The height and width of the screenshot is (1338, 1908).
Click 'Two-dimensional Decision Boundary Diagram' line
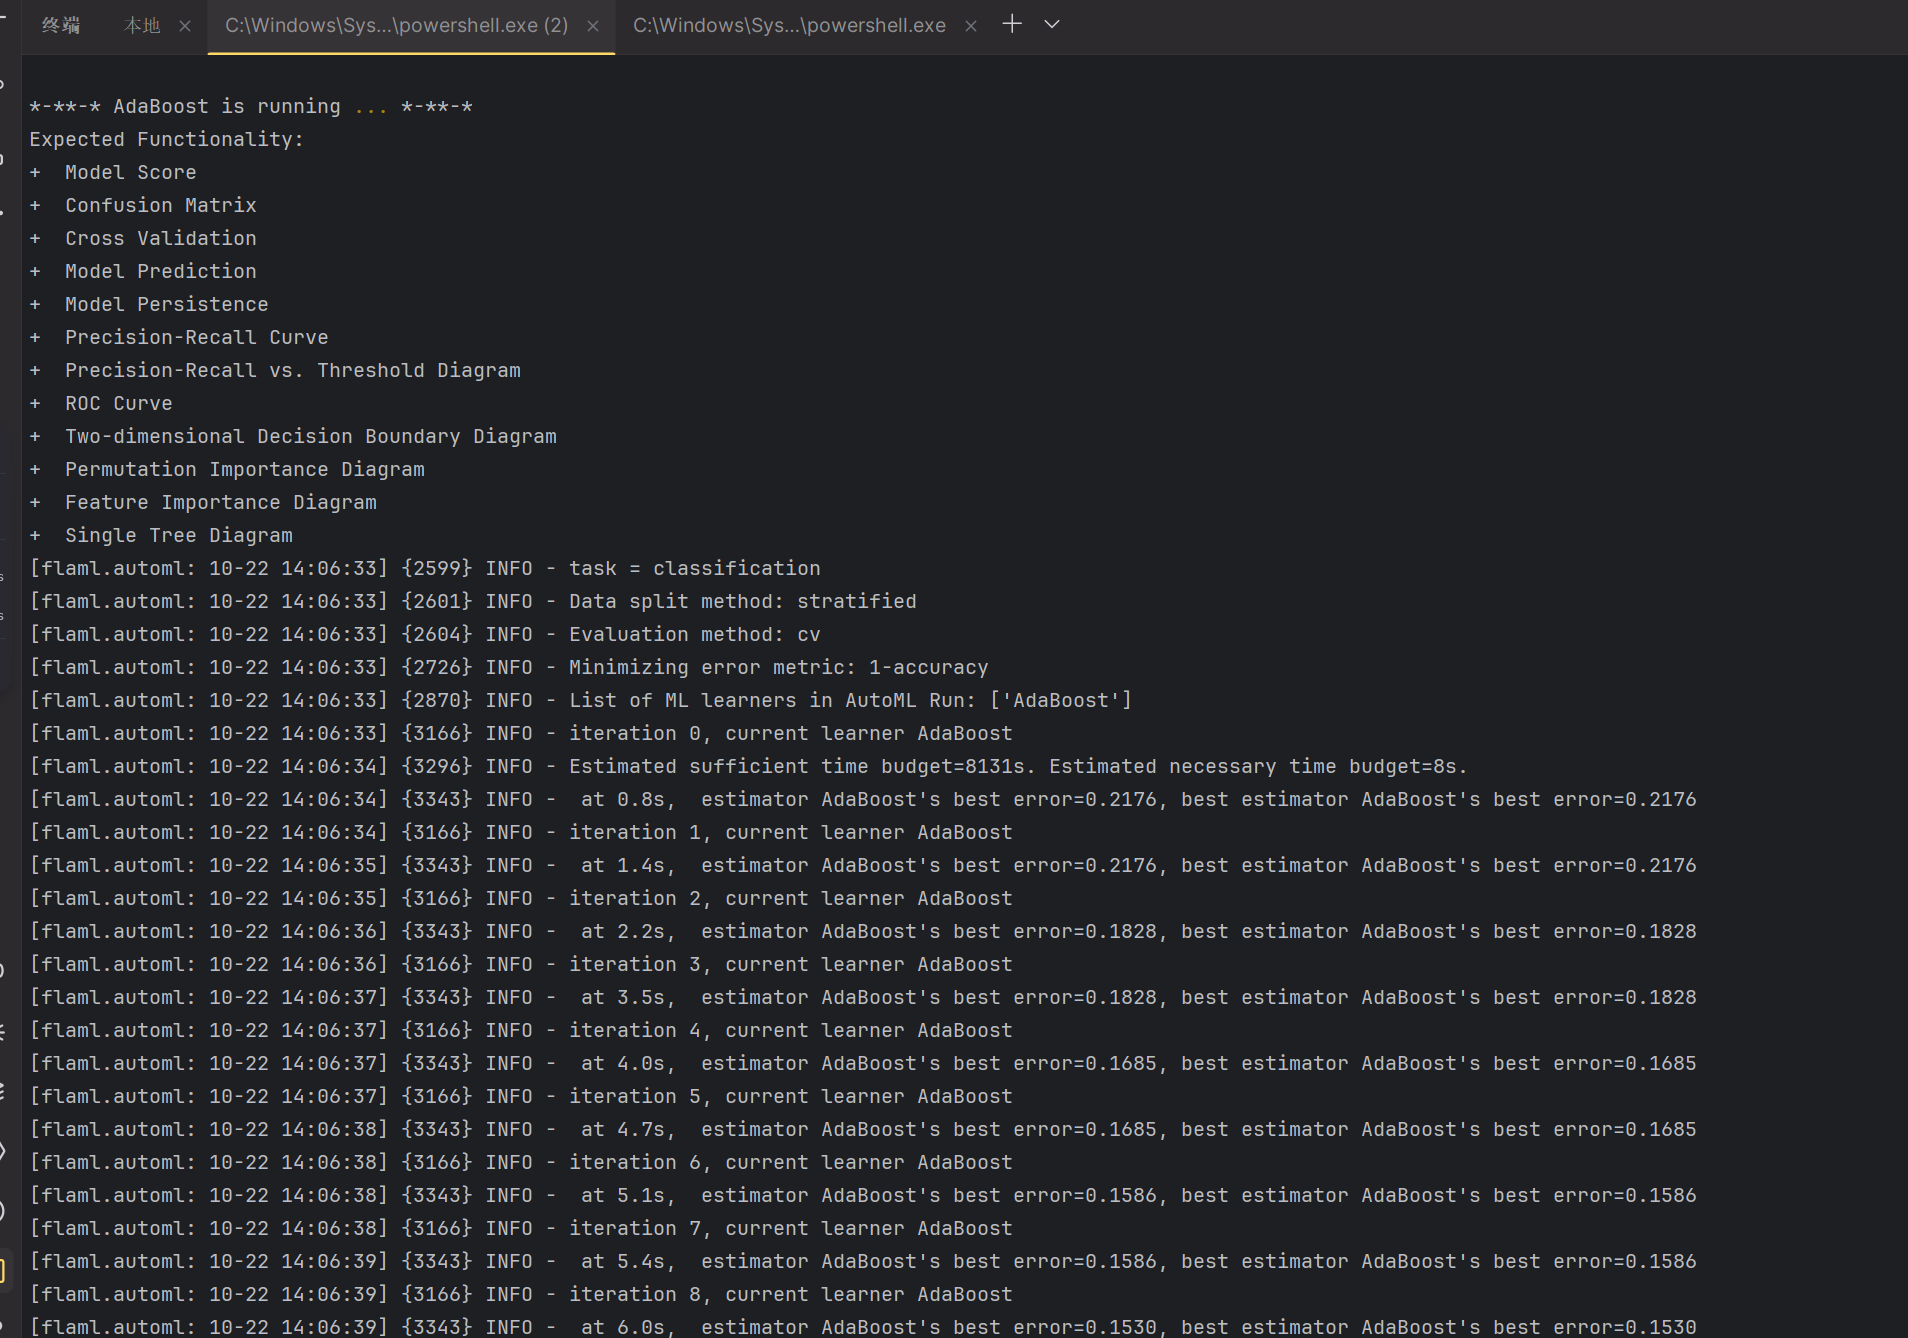[x=293, y=436]
